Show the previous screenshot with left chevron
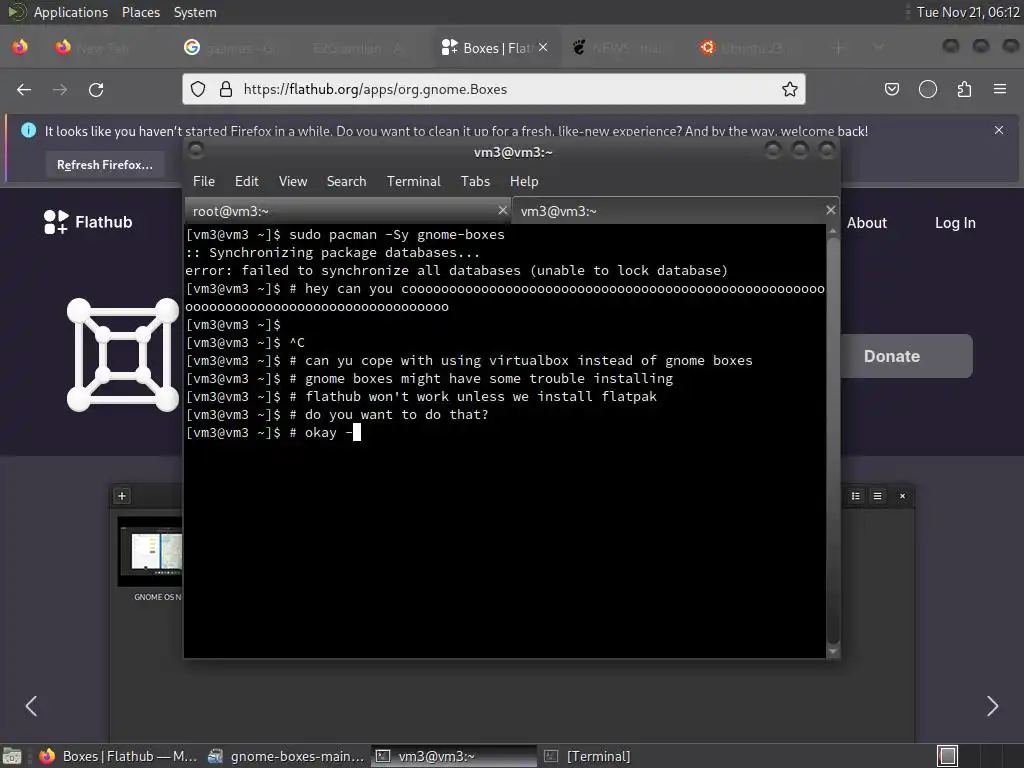The height and width of the screenshot is (768, 1024). click(x=31, y=706)
